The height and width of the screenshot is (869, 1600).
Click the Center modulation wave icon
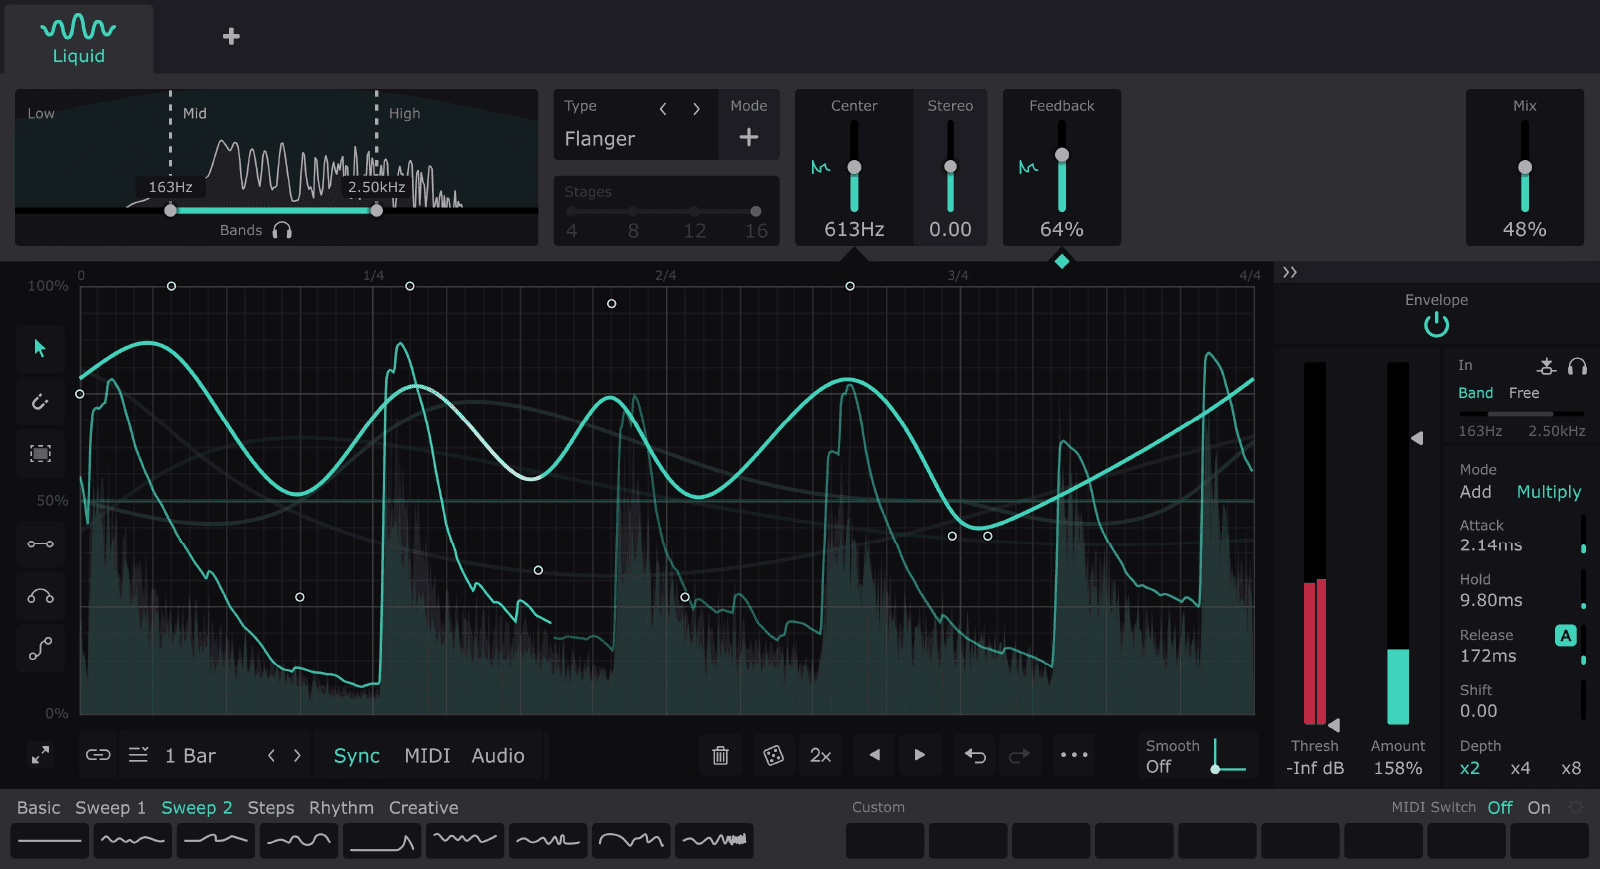pyautogui.click(x=821, y=167)
